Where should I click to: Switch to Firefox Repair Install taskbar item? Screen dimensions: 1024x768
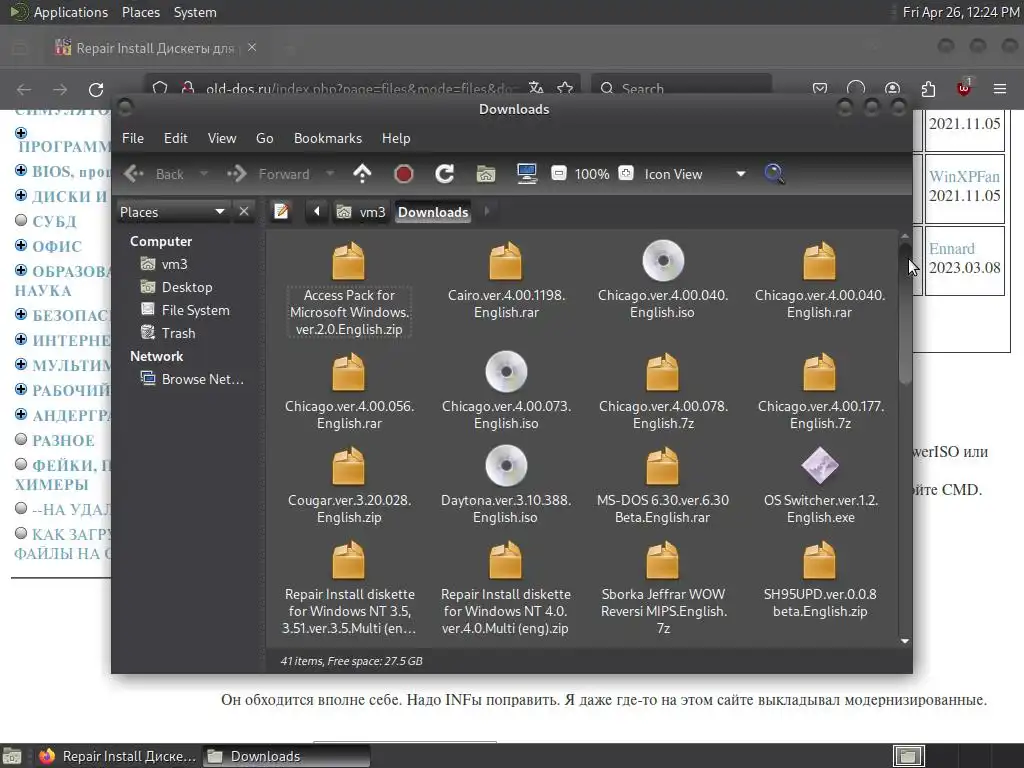coord(118,756)
